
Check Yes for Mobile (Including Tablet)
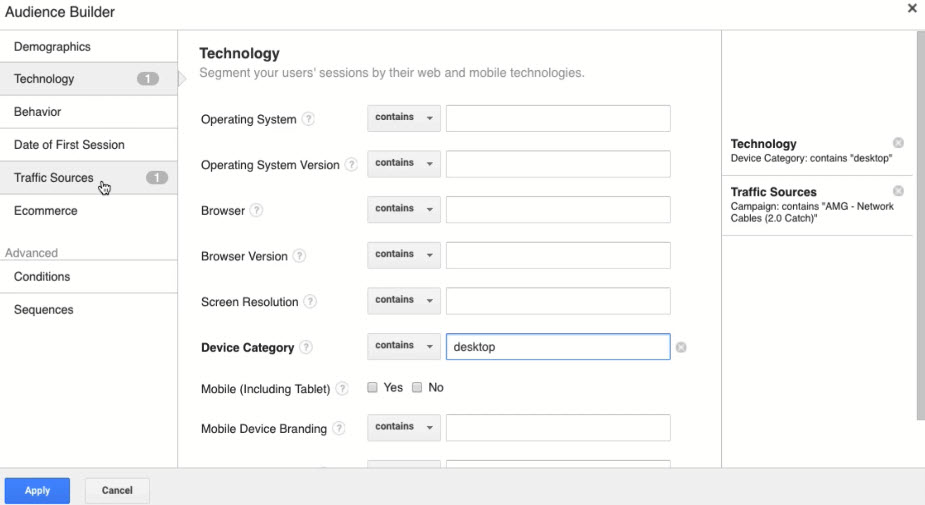372,388
